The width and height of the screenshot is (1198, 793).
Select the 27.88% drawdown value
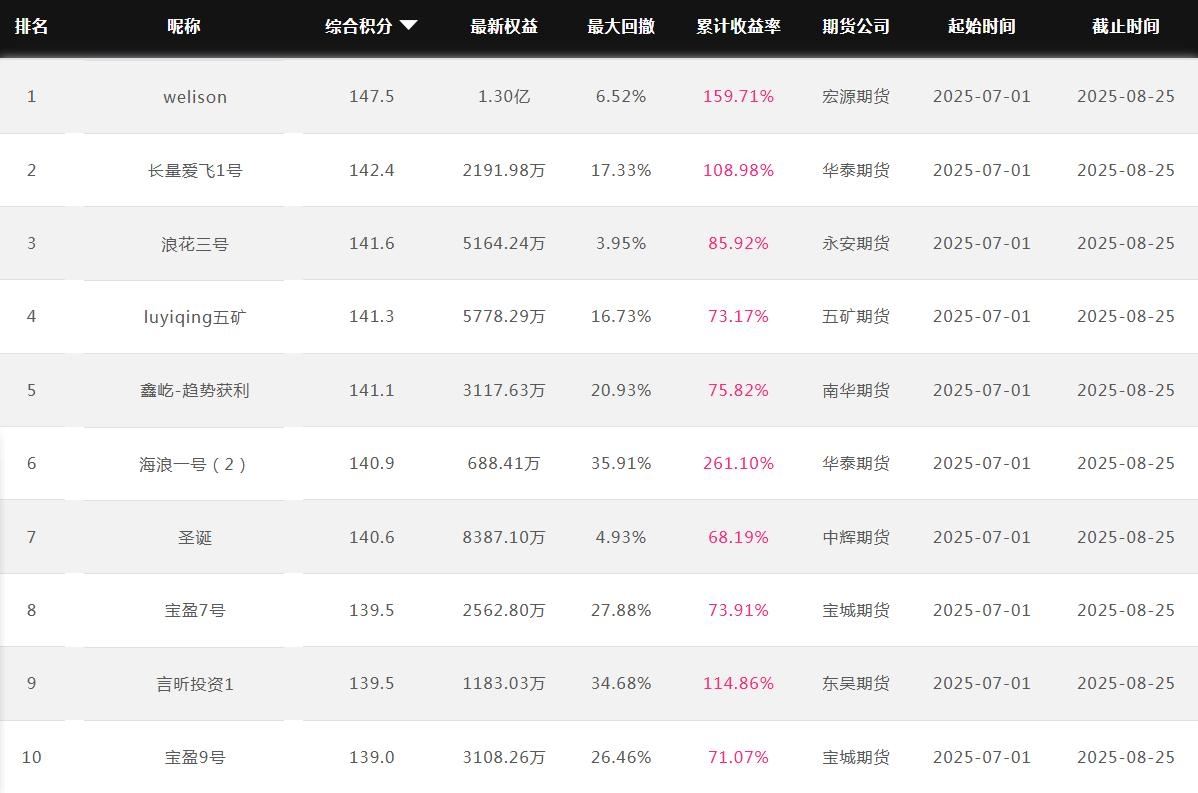(x=620, y=610)
